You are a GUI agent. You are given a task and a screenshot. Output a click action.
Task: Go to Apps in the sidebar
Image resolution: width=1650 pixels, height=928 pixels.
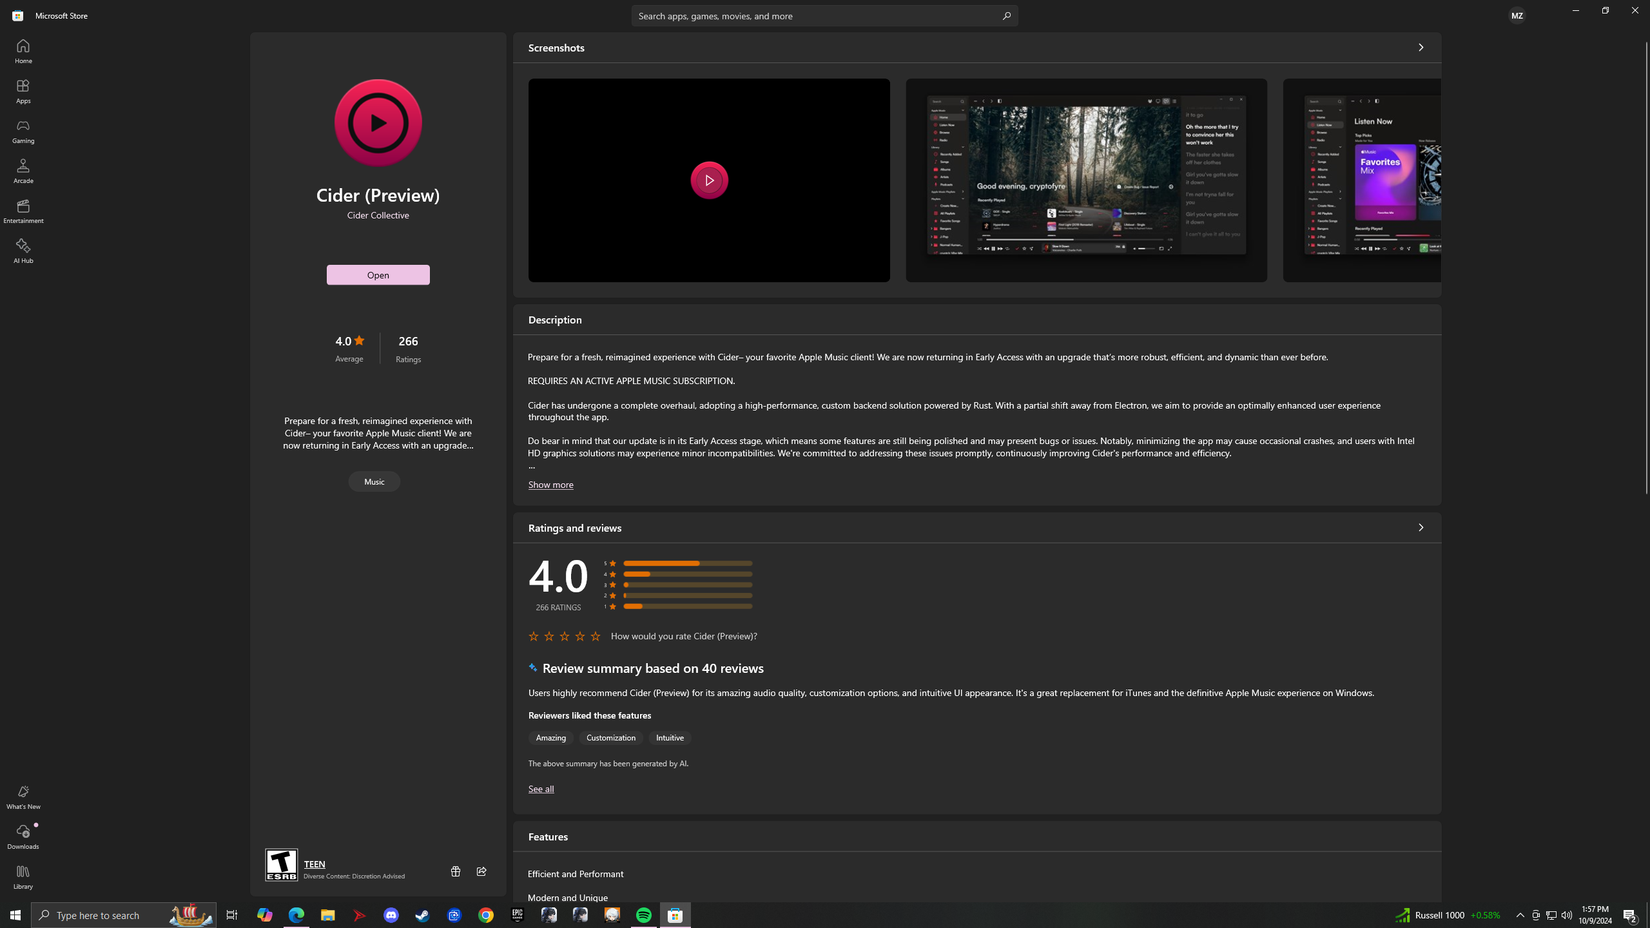(x=23, y=91)
